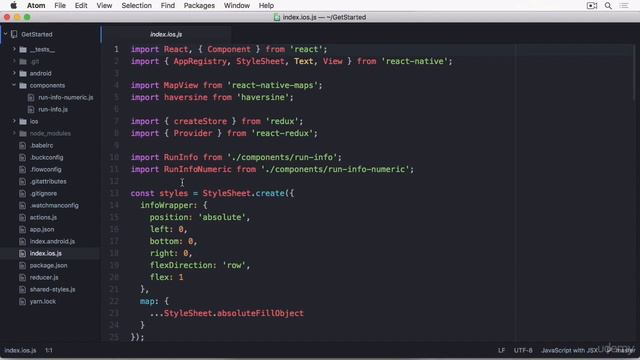Viewport: 640px width, 360px height.
Task: Change the UTF-8 encoding setting
Action: (523, 350)
